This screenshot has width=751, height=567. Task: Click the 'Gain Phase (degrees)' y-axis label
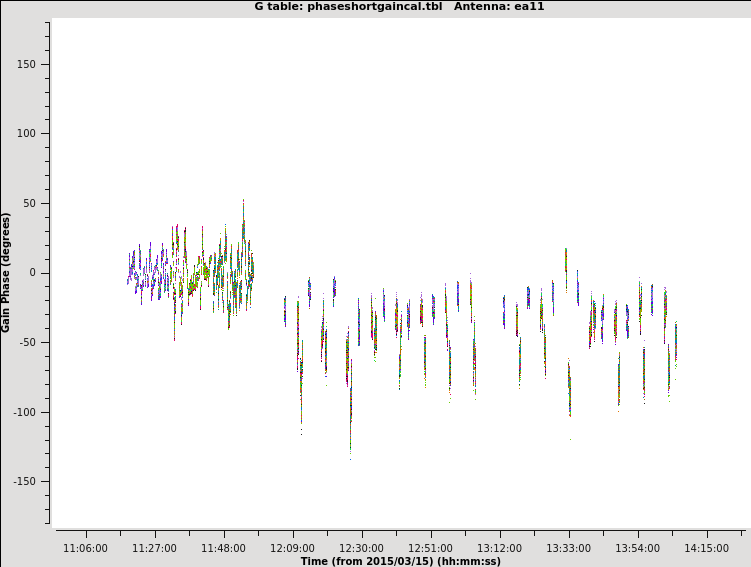point(7,272)
